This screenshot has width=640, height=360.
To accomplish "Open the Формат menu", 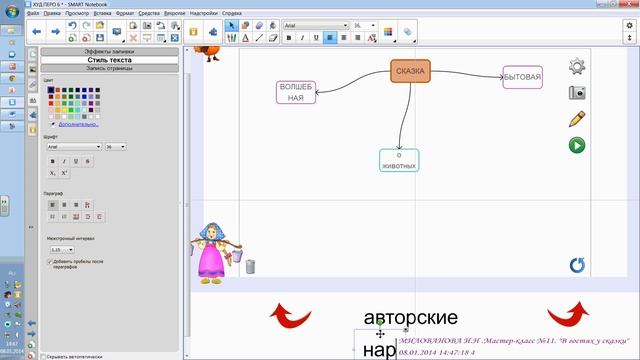I will [125, 13].
